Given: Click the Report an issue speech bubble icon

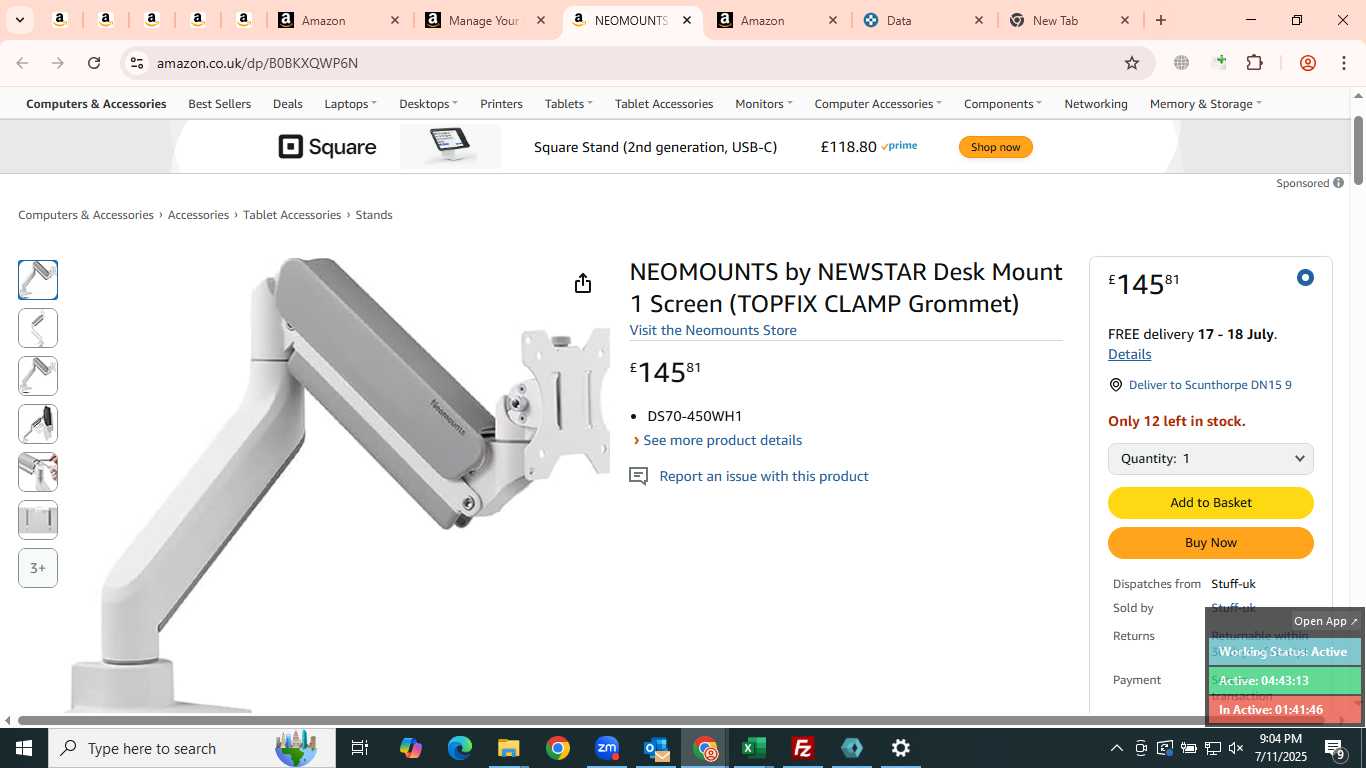Looking at the screenshot, I should [638, 476].
